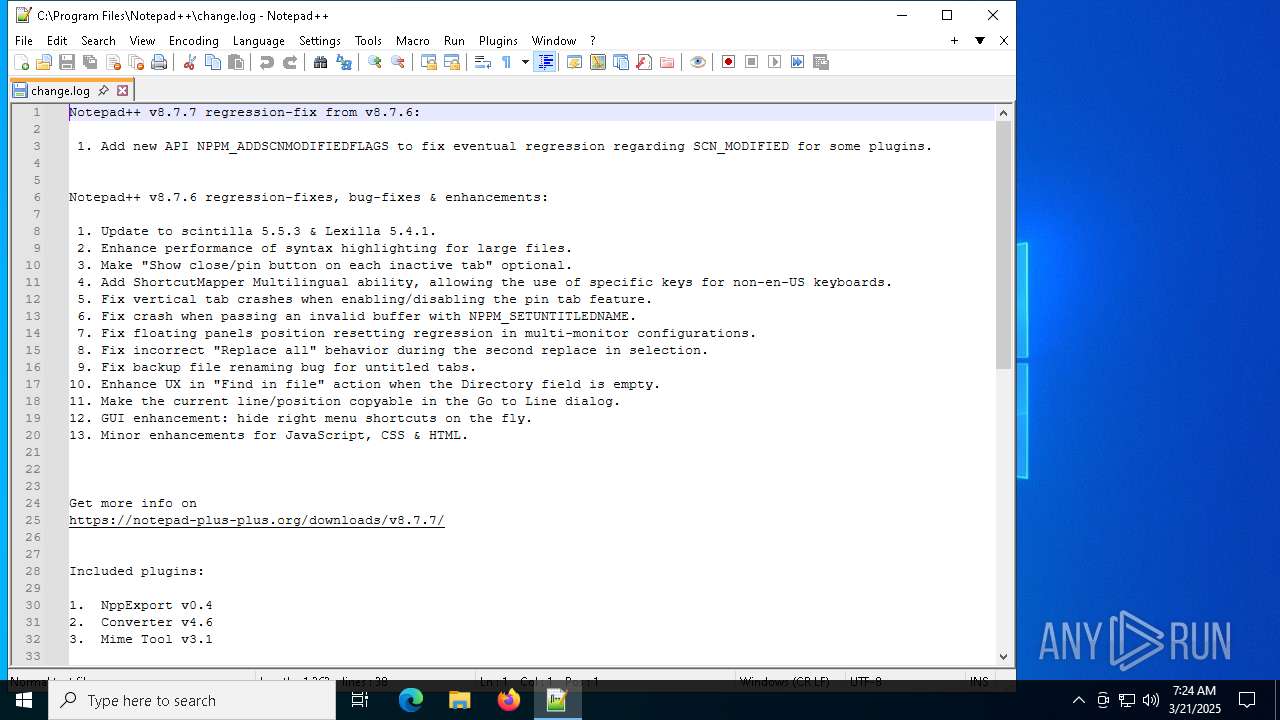The height and width of the screenshot is (720, 1280).
Task: Open Microsoft Edge from the taskbar
Action: 411,700
